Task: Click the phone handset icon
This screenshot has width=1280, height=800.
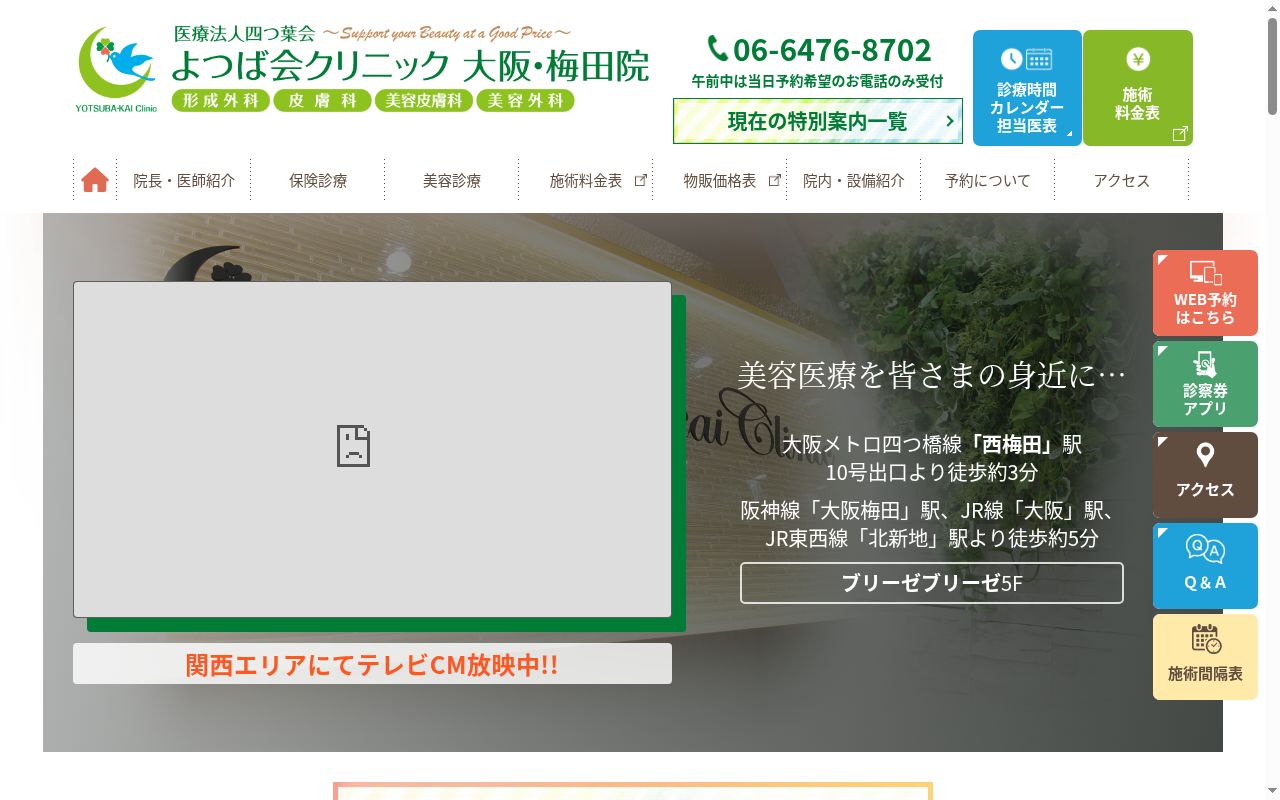Action: (718, 48)
